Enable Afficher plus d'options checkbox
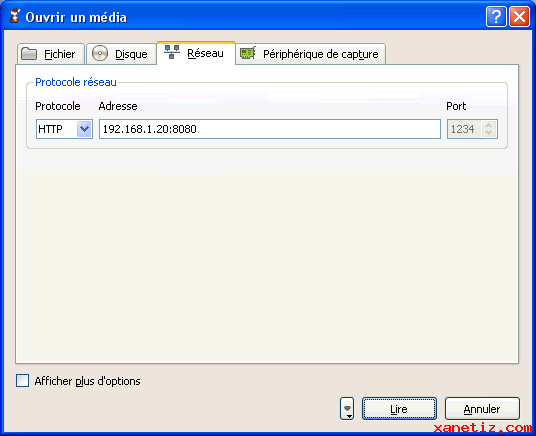Viewport: 536px width, 436px height. (x=23, y=381)
